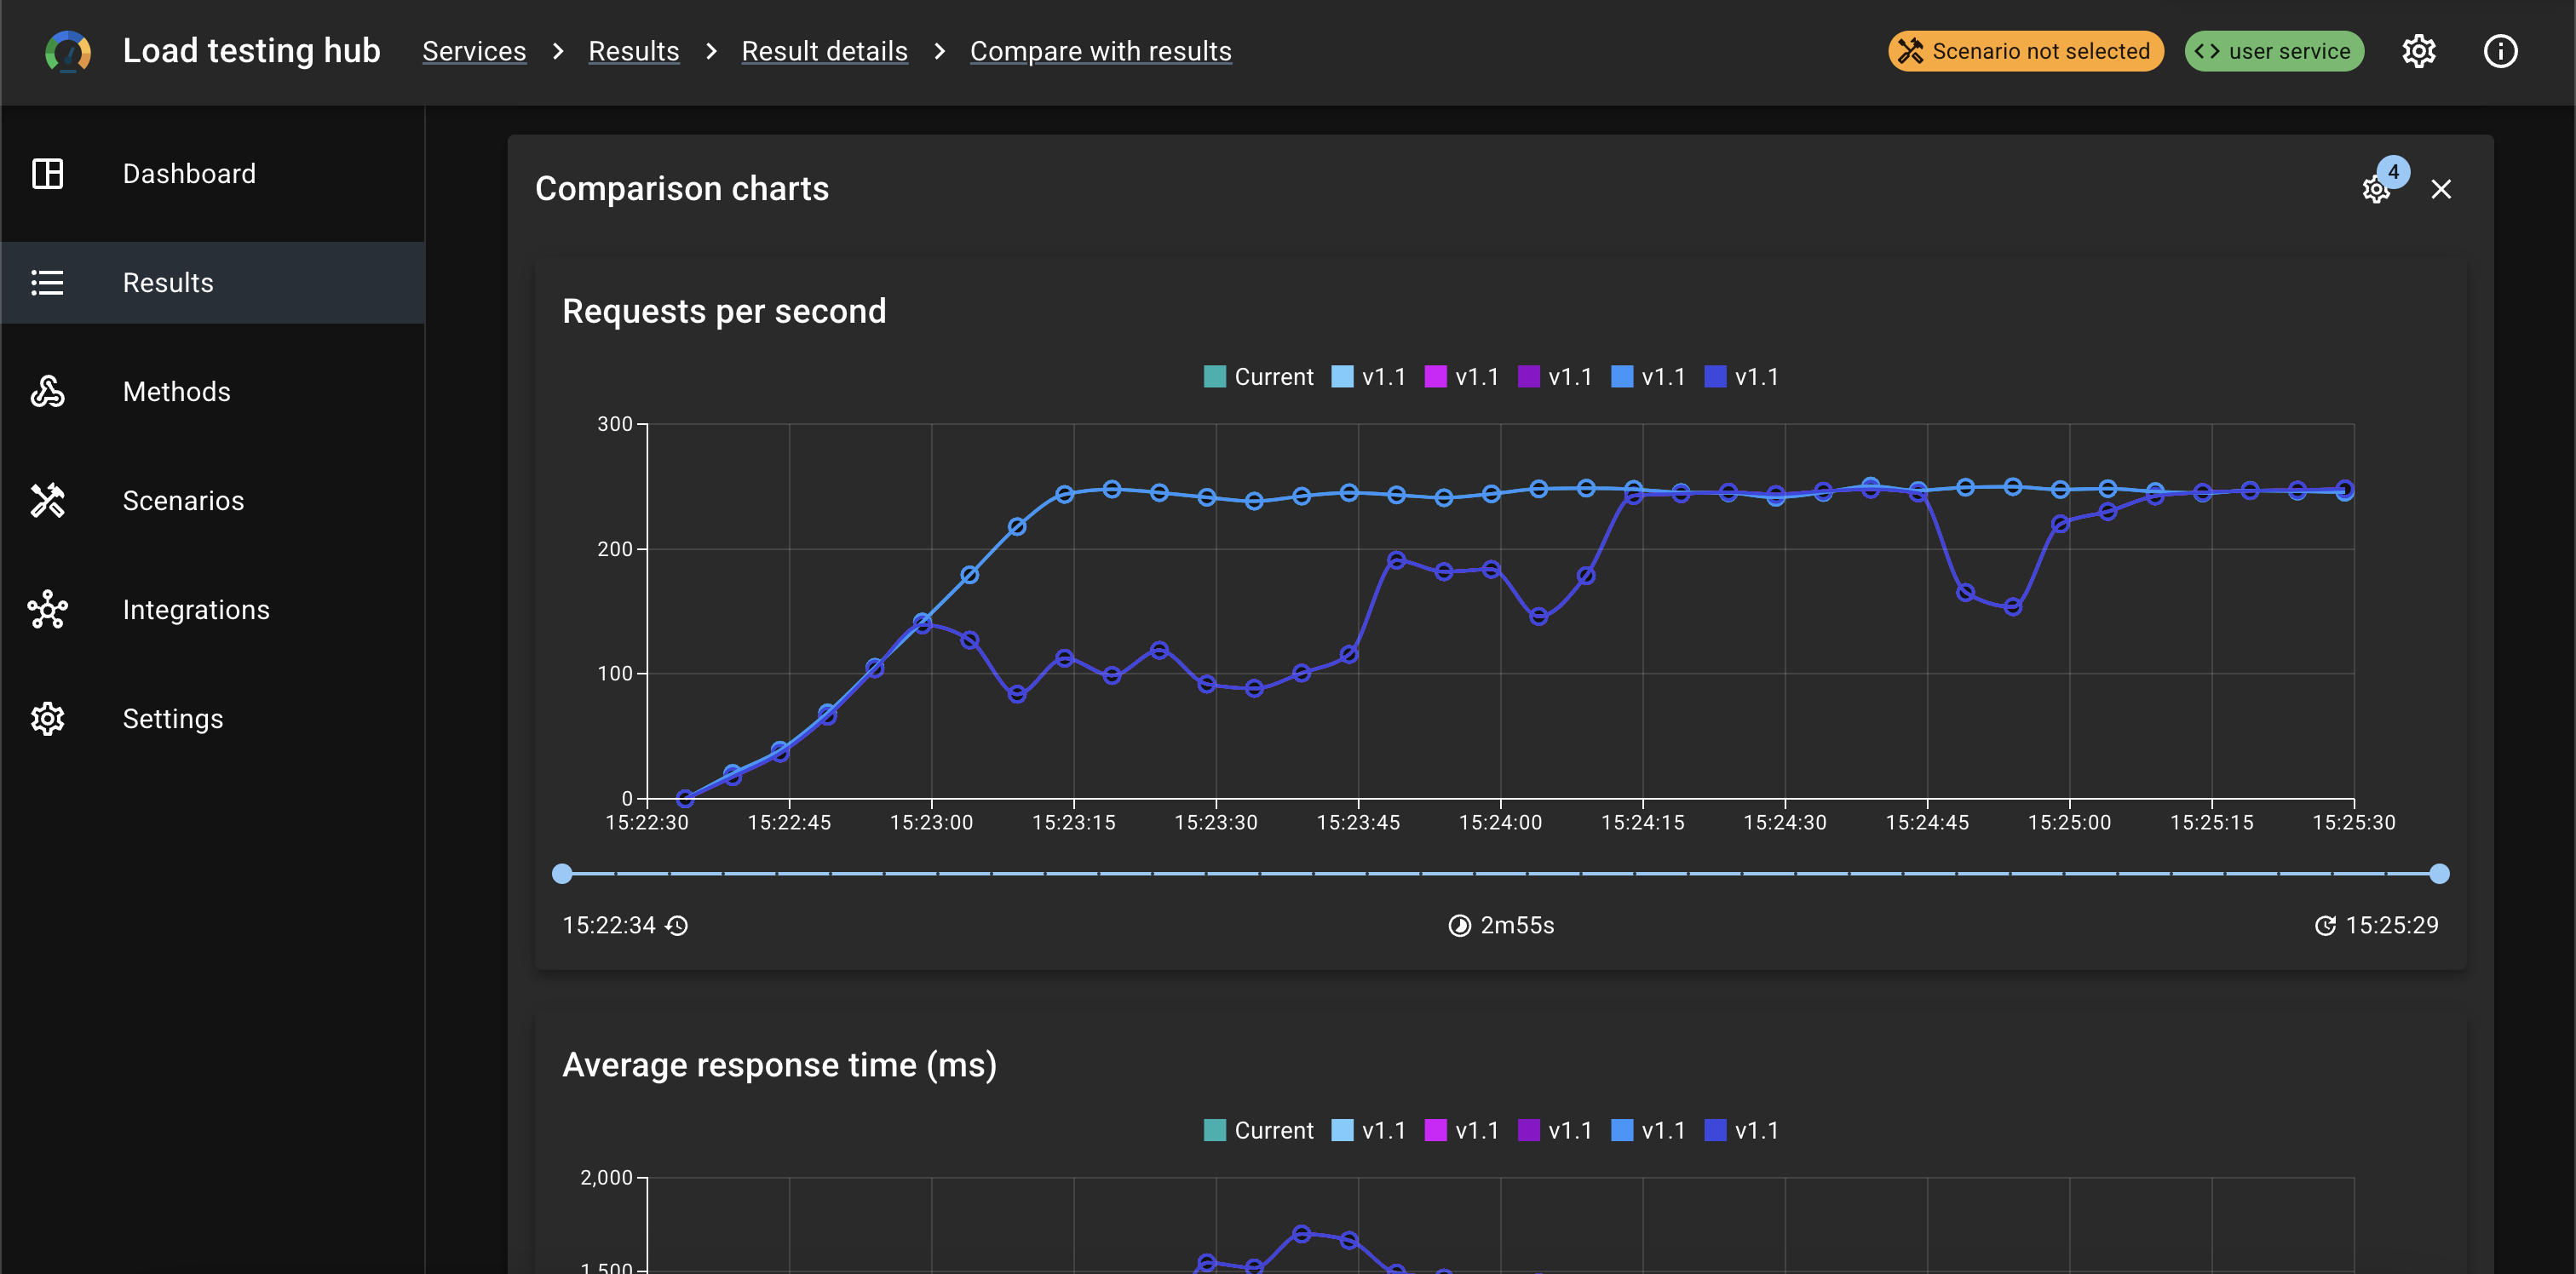Toggle Current series in Average response time legend

pos(1258,1131)
